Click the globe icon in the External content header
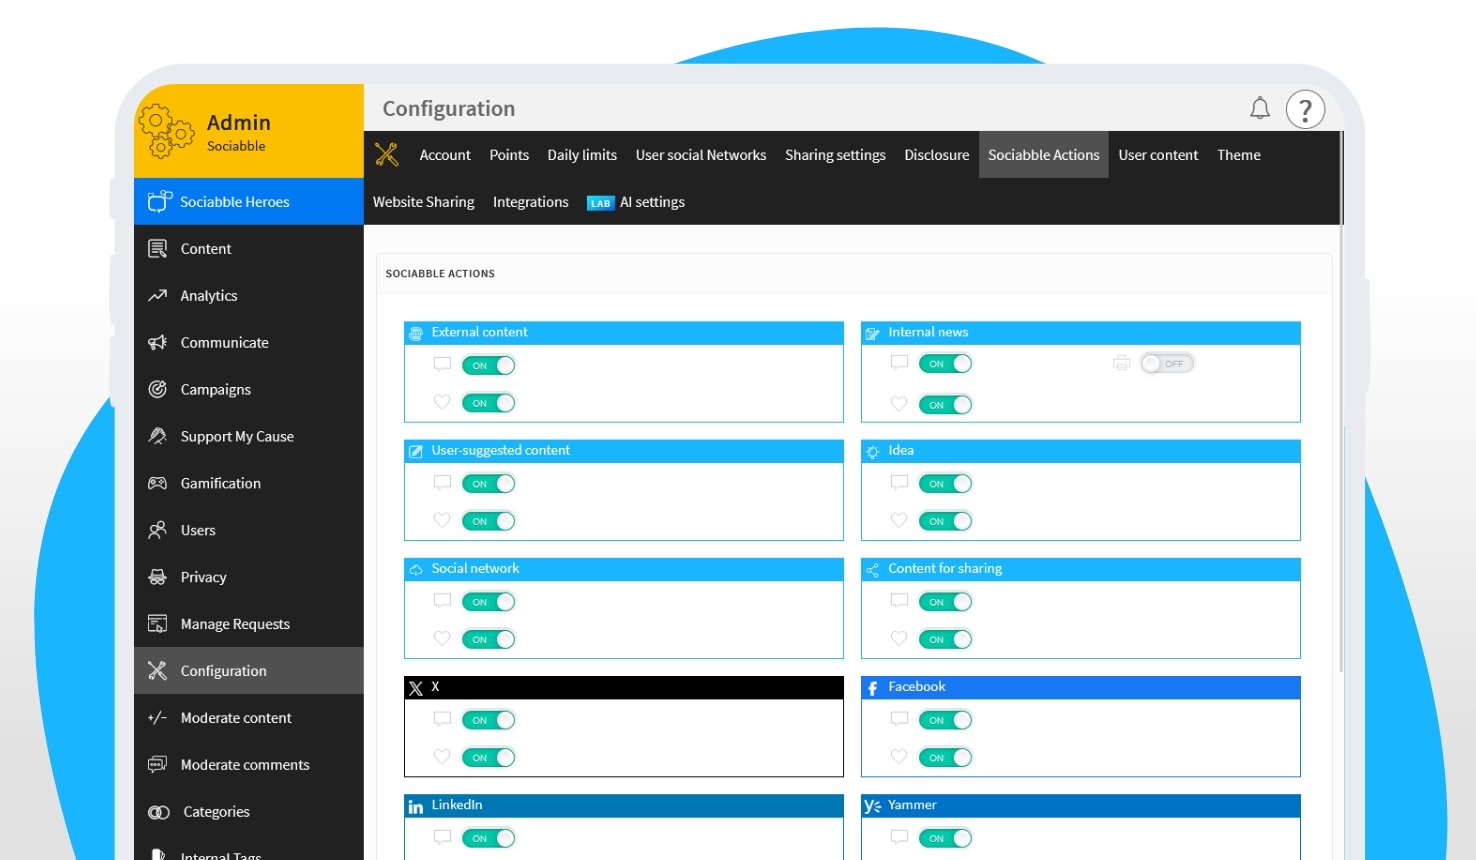Image resolution: width=1476 pixels, height=860 pixels. (416, 333)
